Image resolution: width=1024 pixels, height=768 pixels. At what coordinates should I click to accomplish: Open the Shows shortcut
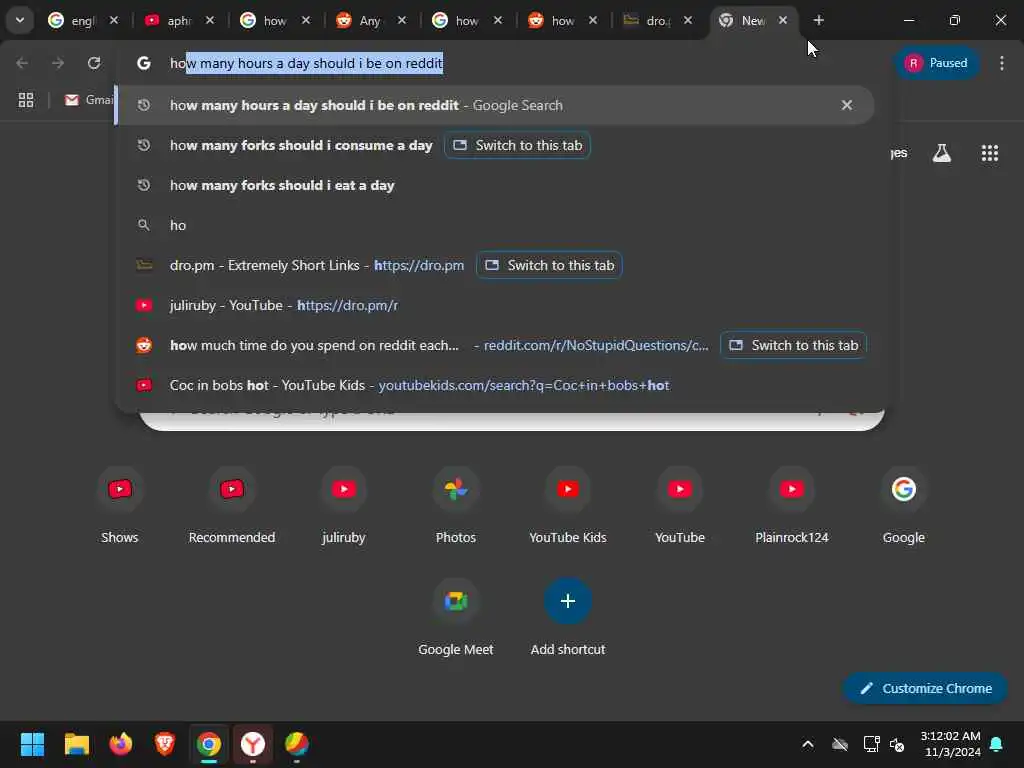pos(120,506)
